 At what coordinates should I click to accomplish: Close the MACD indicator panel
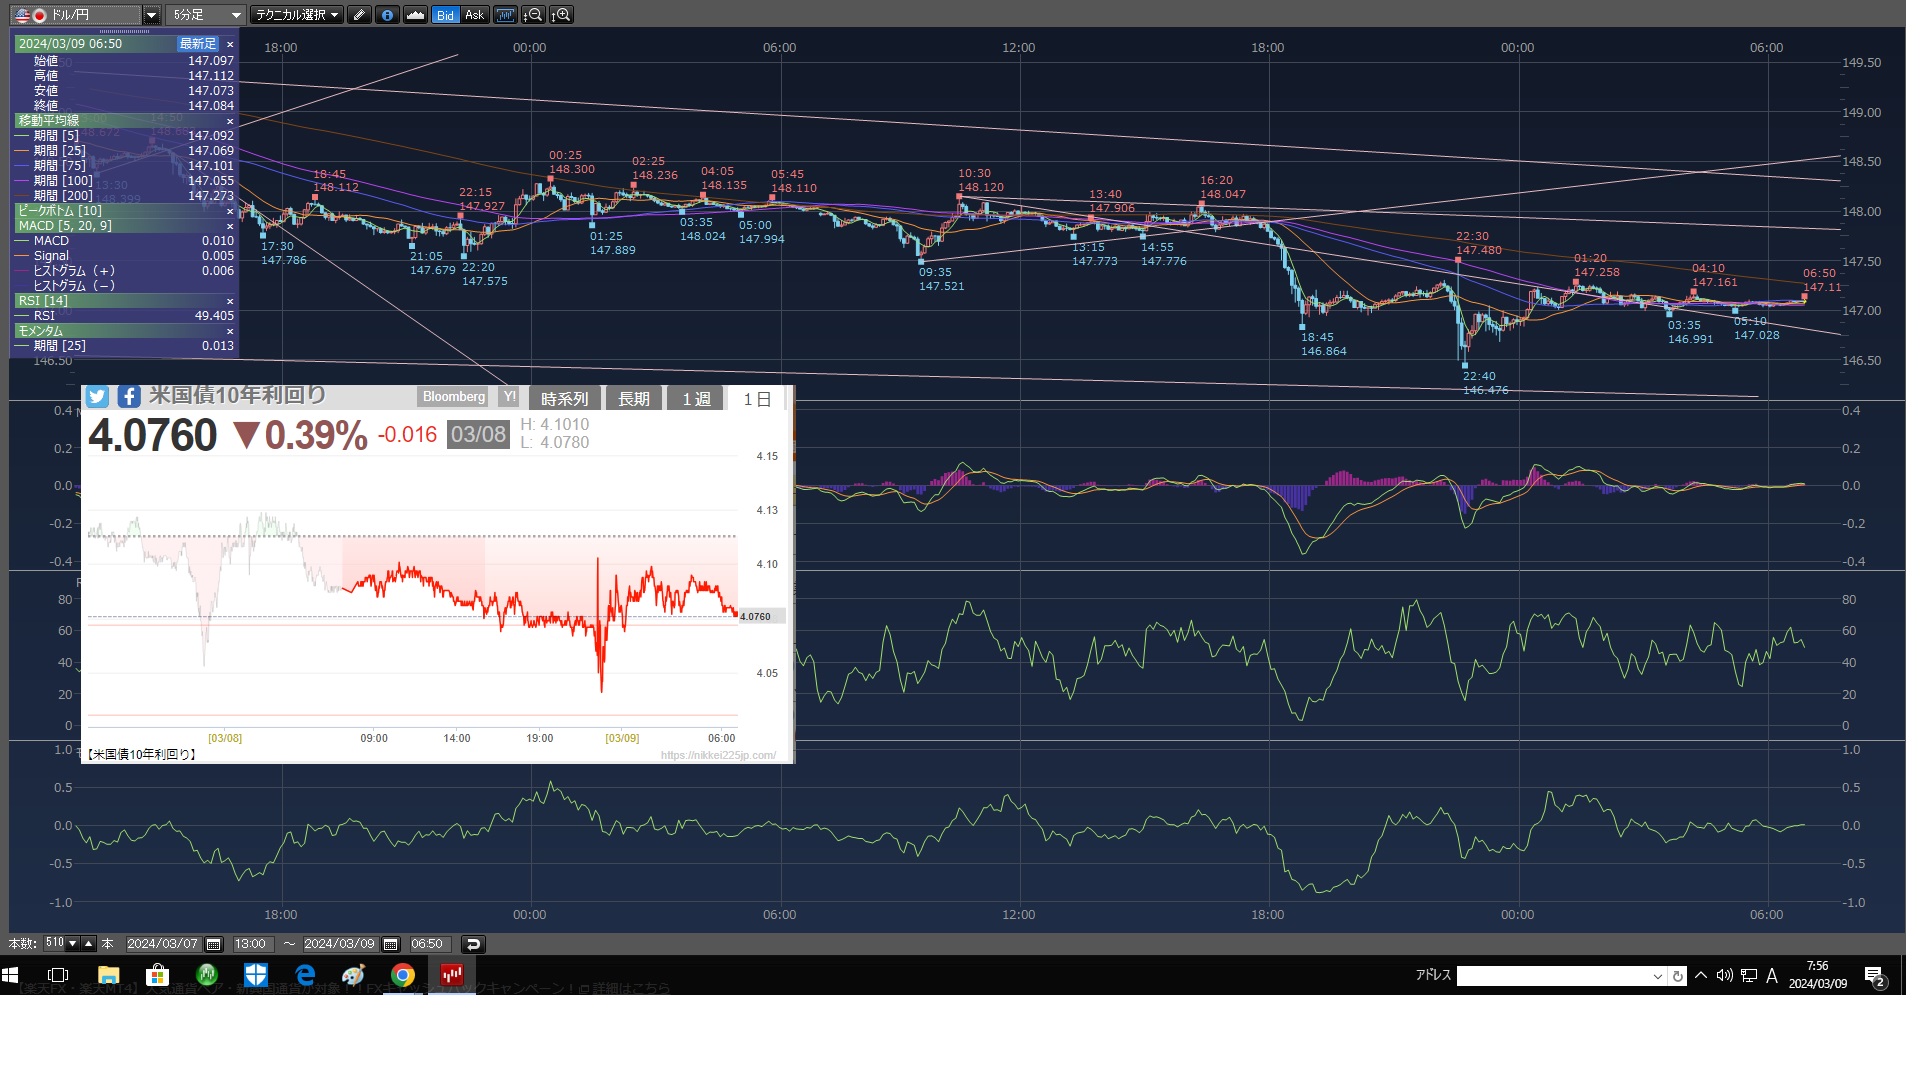[x=230, y=226]
